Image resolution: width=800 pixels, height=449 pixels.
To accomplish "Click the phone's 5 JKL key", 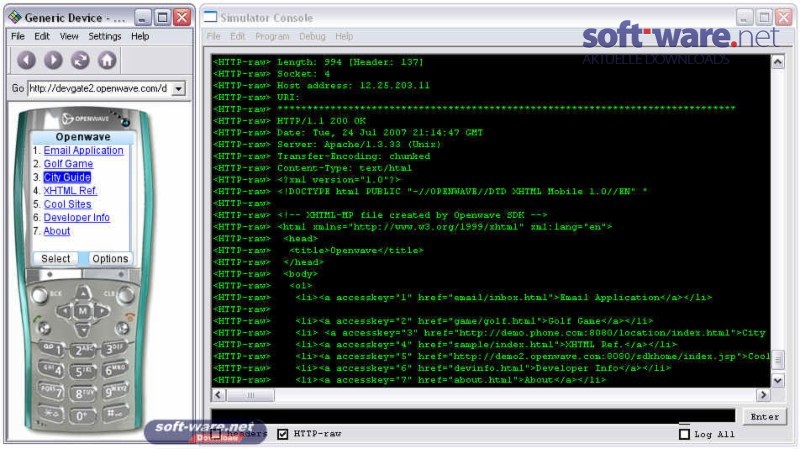I will 83,371.
